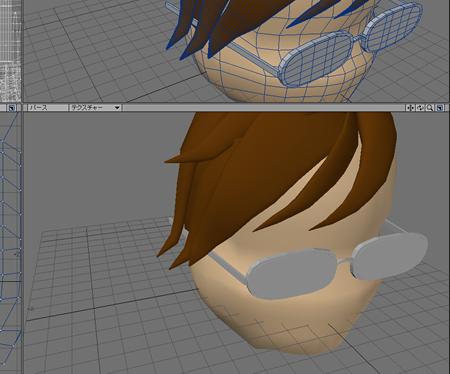Open the テクスチャー display mode dropdown
450x374 pixels.
[x=95, y=108]
